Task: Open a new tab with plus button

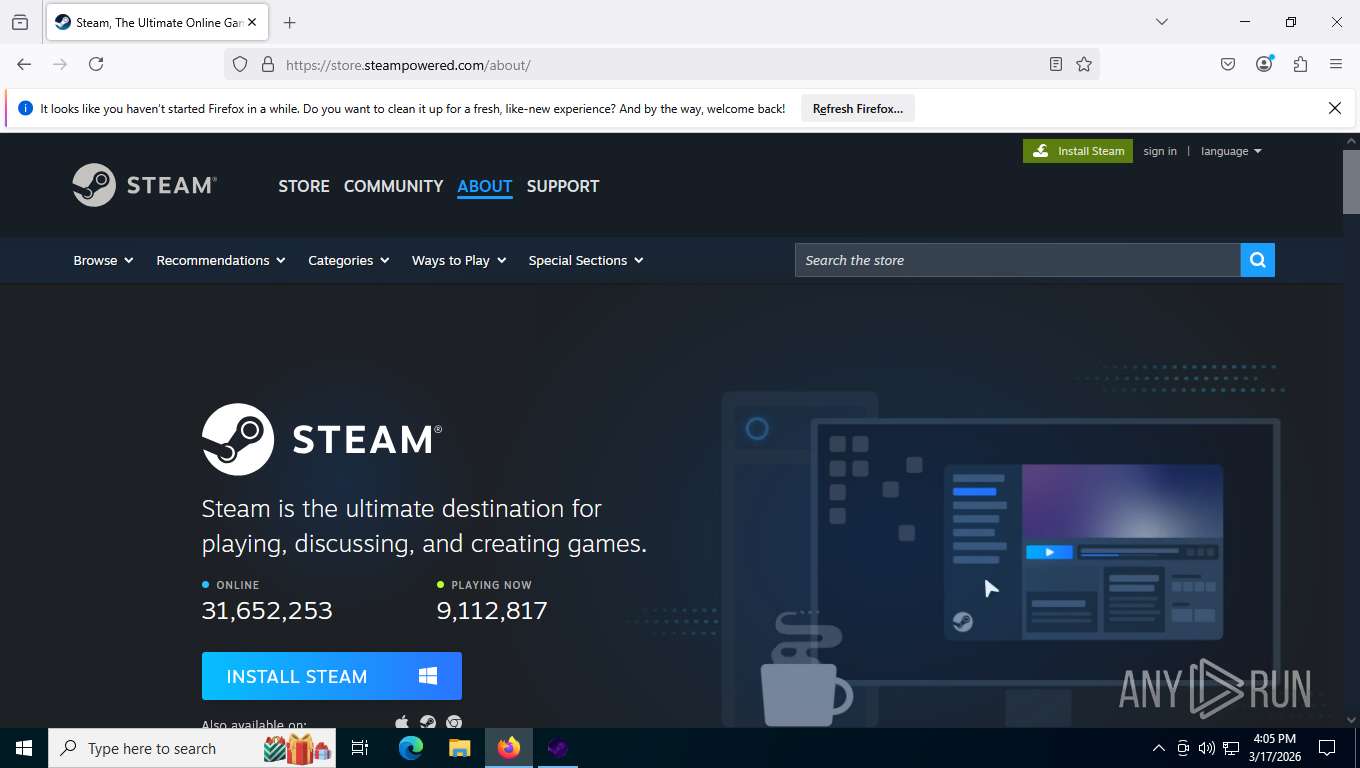Action: pos(290,22)
